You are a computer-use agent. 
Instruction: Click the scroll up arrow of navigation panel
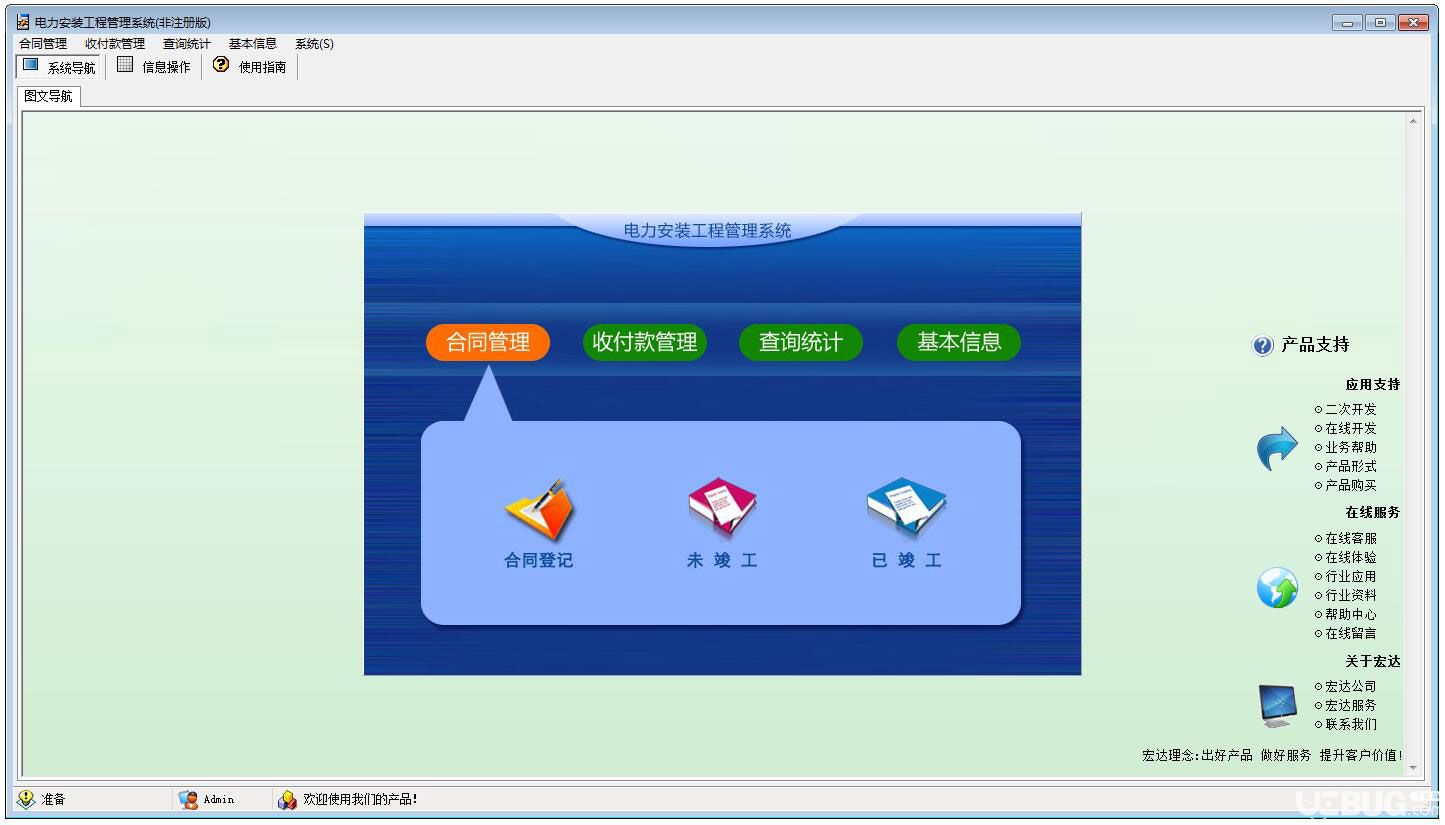1413,121
